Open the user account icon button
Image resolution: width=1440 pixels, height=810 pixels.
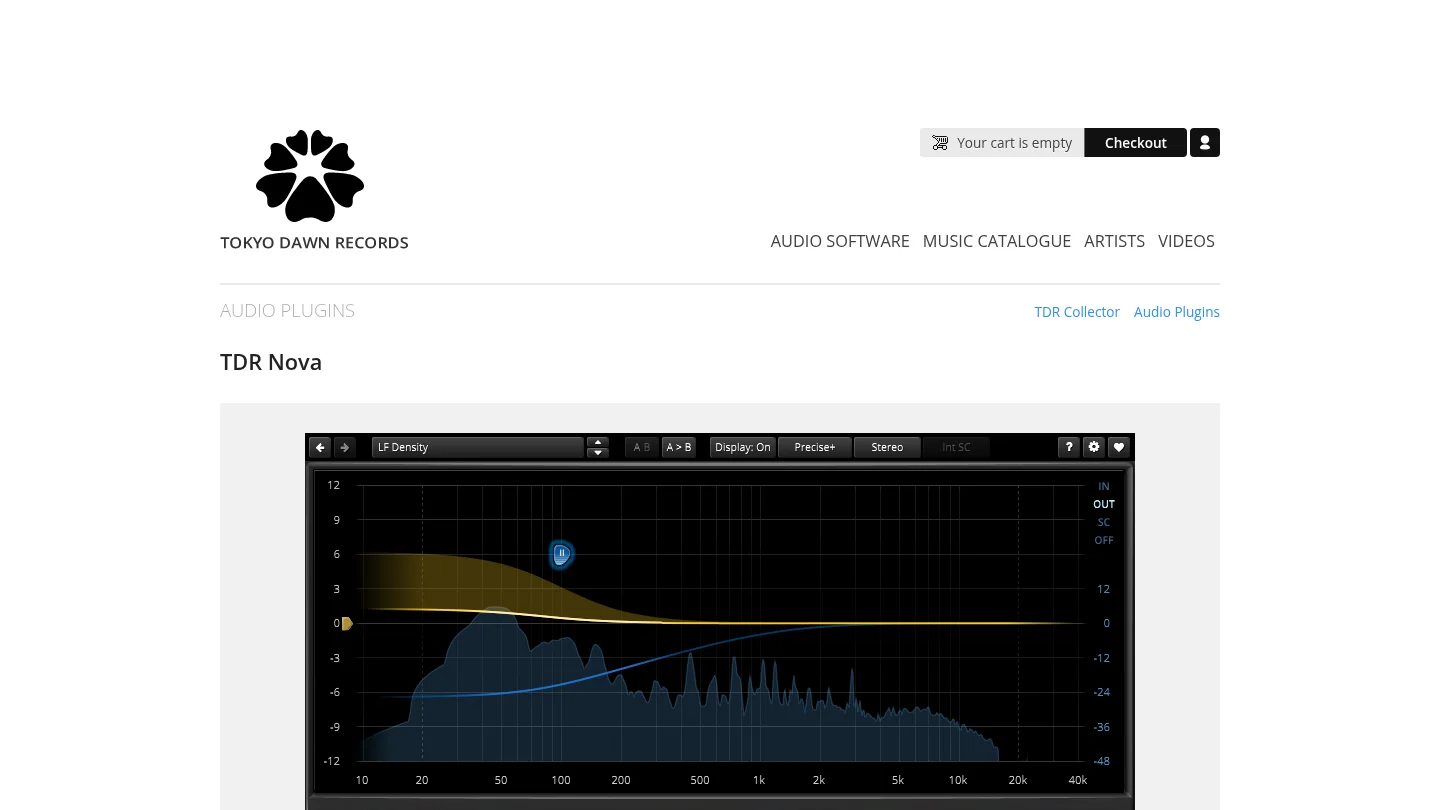click(1205, 143)
